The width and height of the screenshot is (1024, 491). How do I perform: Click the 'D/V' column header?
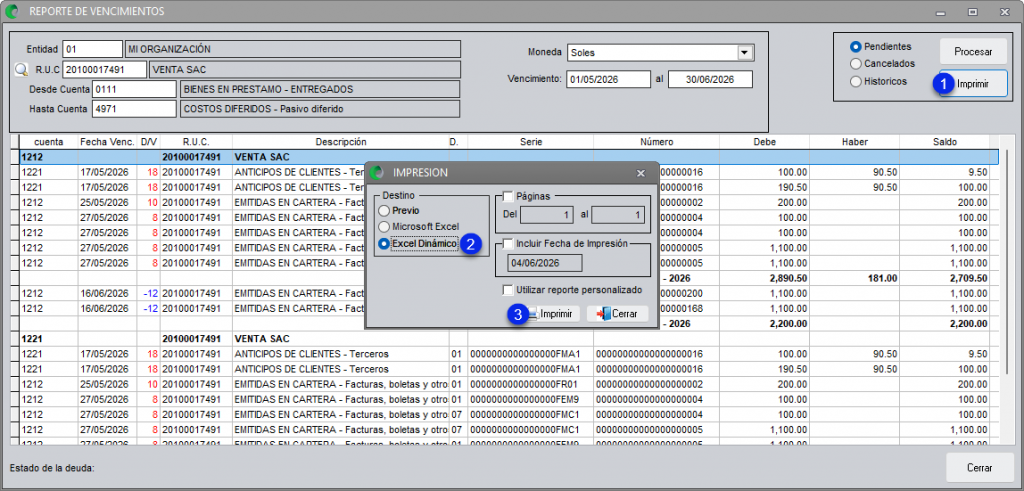tap(149, 142)
